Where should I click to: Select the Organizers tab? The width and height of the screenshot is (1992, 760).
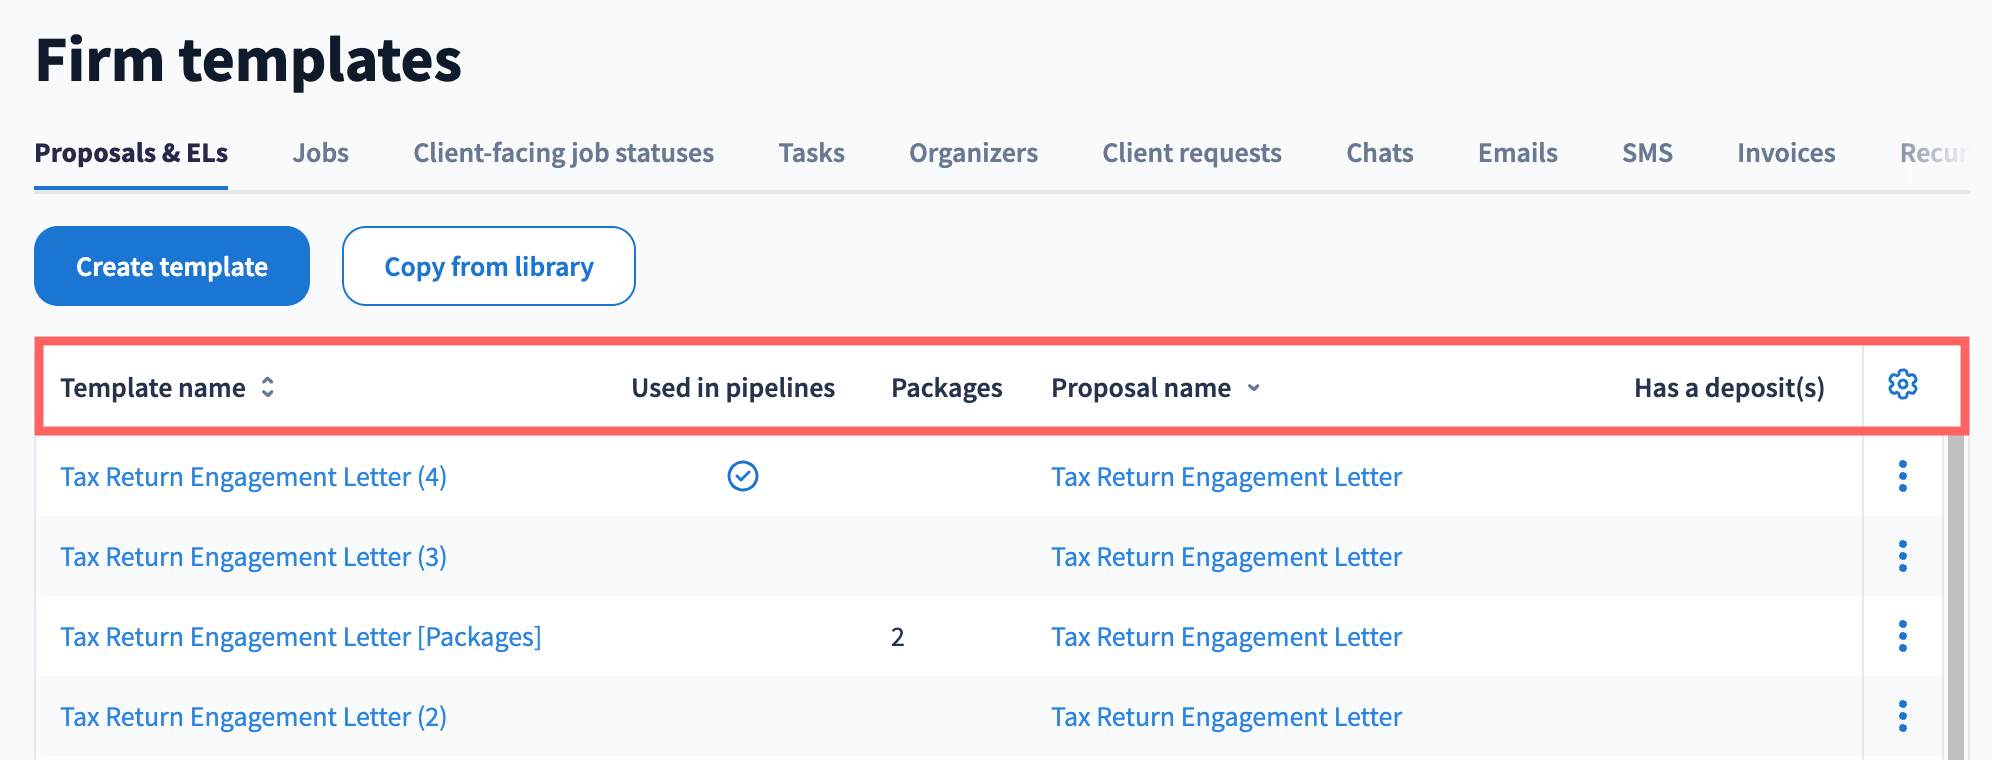click(973, 153)
